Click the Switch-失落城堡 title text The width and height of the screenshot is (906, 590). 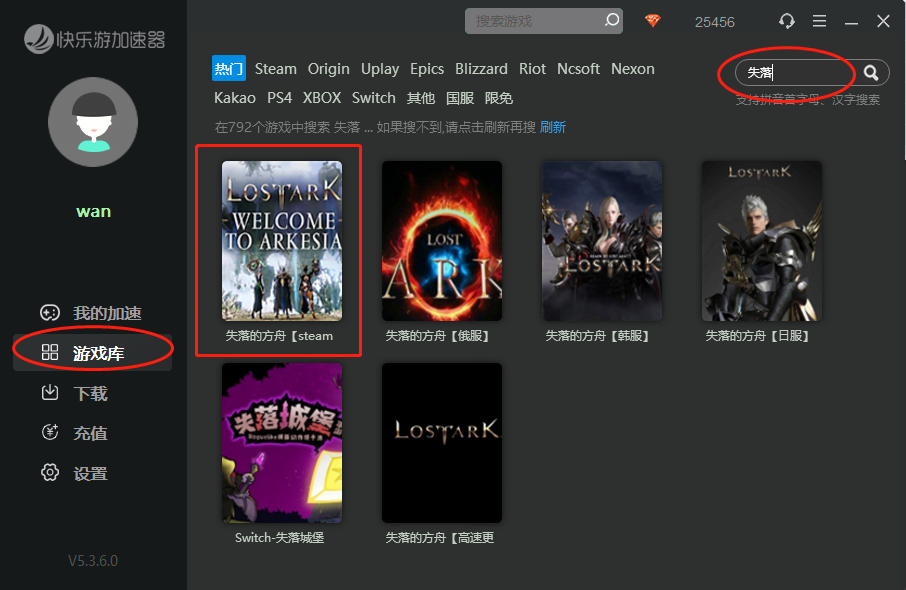coord(280,537)
